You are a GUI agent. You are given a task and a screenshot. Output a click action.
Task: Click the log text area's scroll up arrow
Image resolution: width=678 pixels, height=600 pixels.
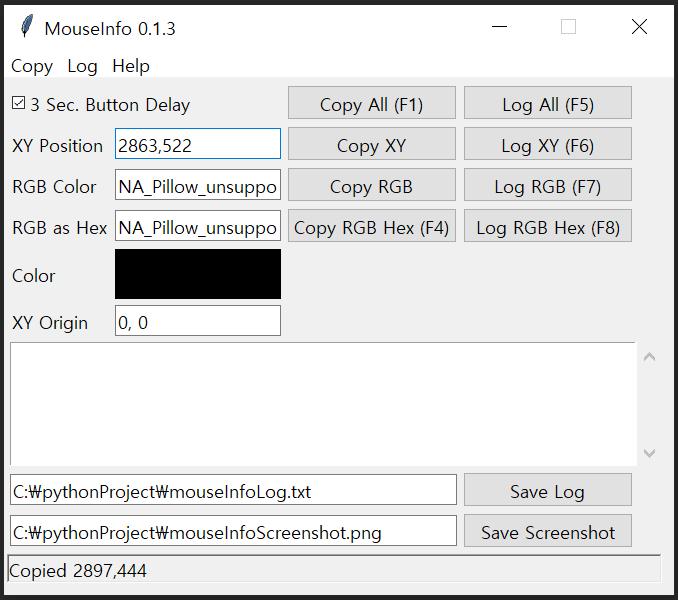point(649,357)
